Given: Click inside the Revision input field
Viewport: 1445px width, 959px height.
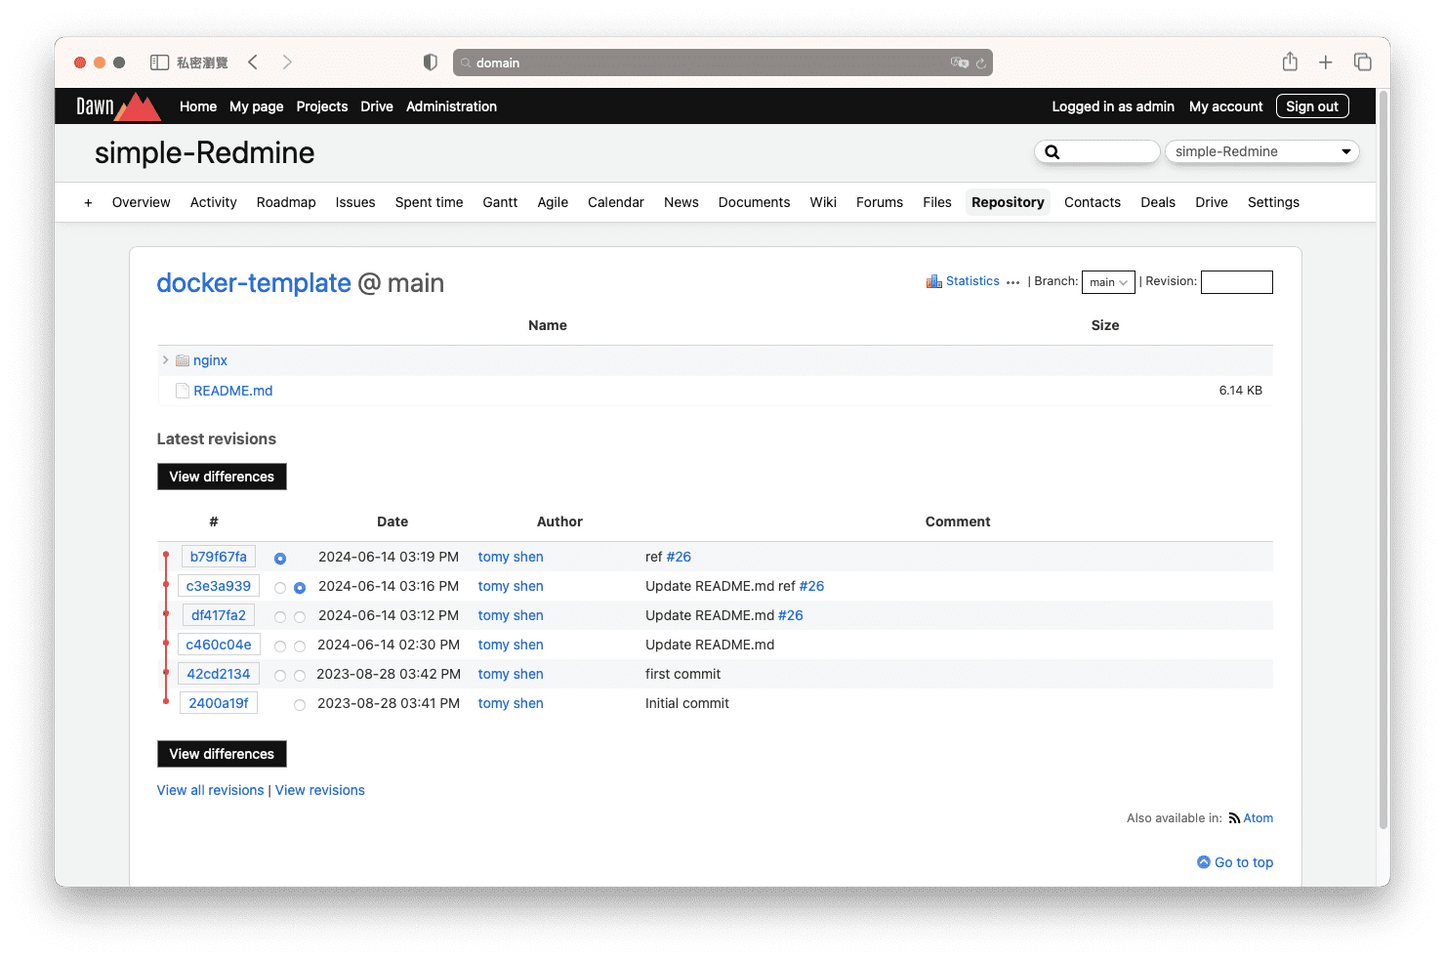Looking at the screenshot, I should coord(1236,282).
